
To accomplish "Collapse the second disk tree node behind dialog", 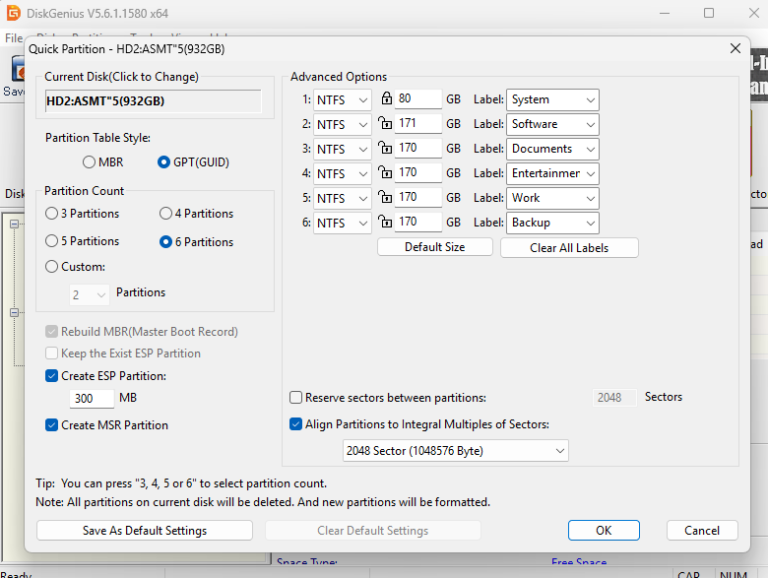I will pos(14,313).
